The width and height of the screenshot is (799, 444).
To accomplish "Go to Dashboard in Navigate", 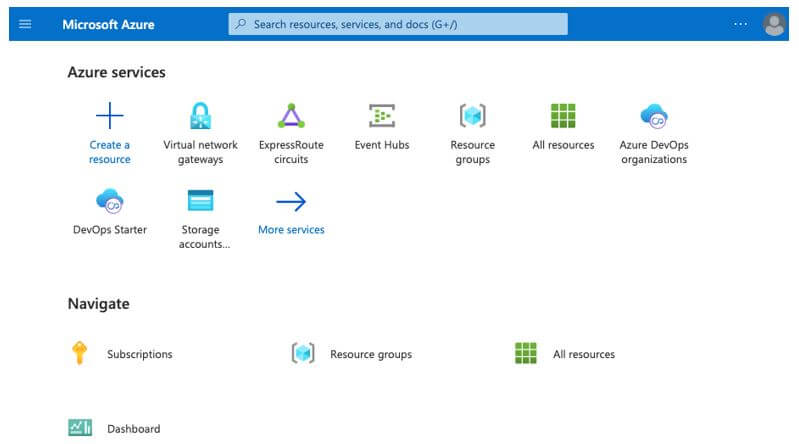I will (134, 429).
